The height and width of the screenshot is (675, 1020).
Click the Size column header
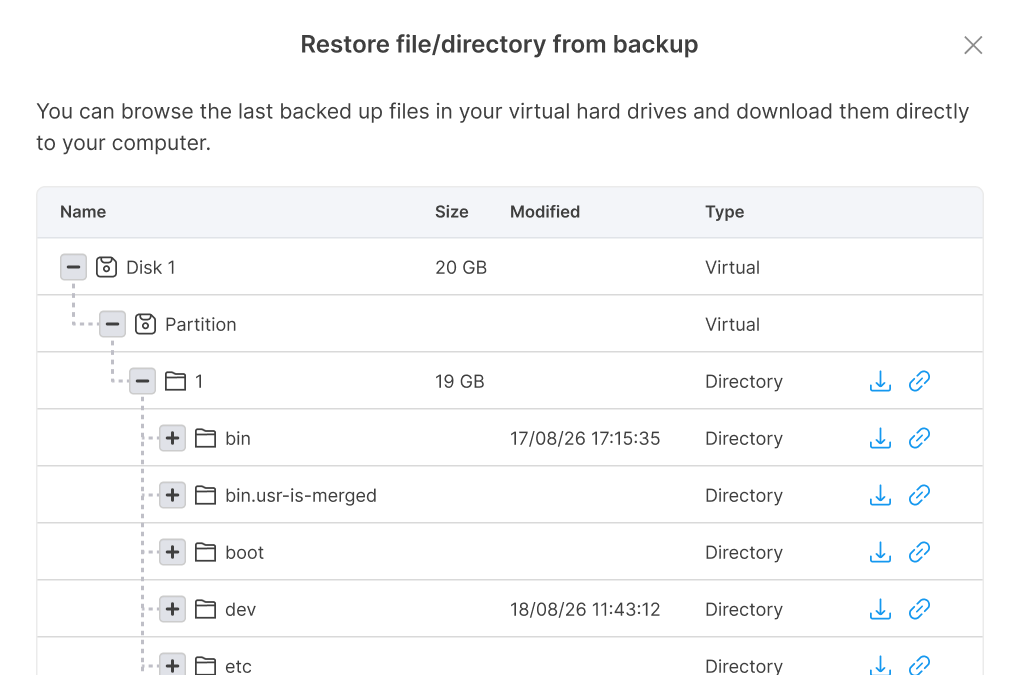point(451,212)
